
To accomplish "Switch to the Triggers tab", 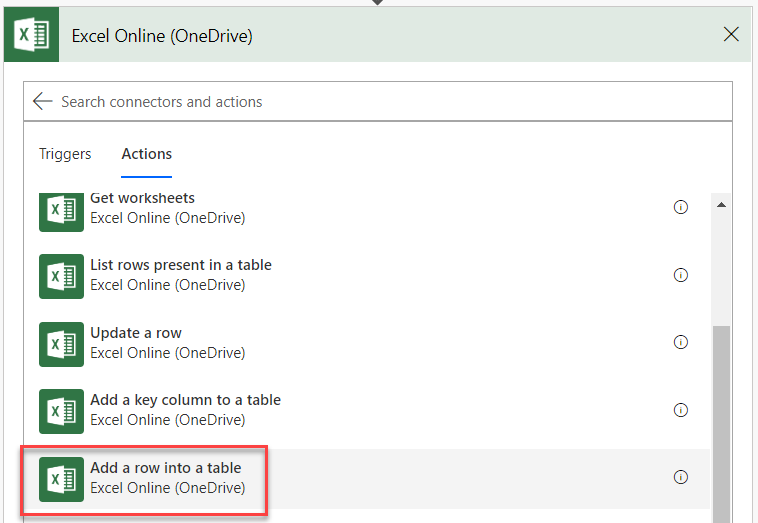I will point(65,154).
